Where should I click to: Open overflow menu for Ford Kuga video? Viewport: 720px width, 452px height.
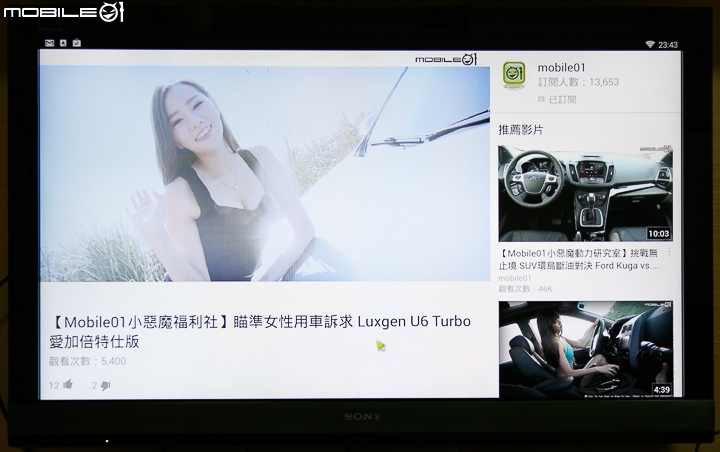(669, 252)
